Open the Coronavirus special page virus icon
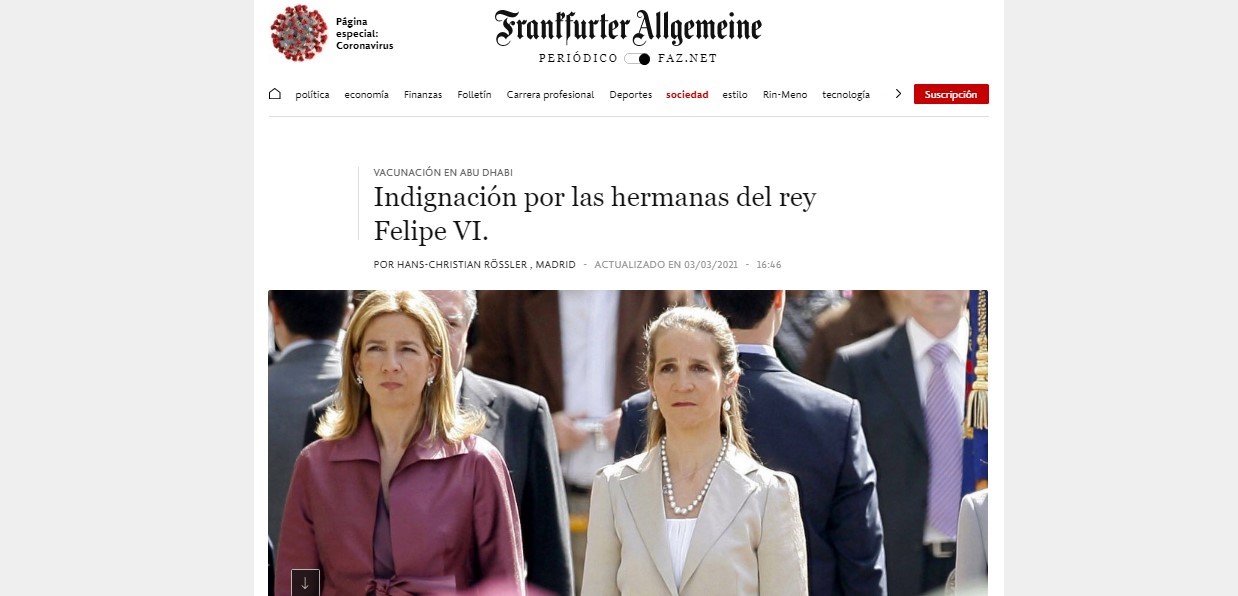The image size is (1238, 596). pos(299,33)
